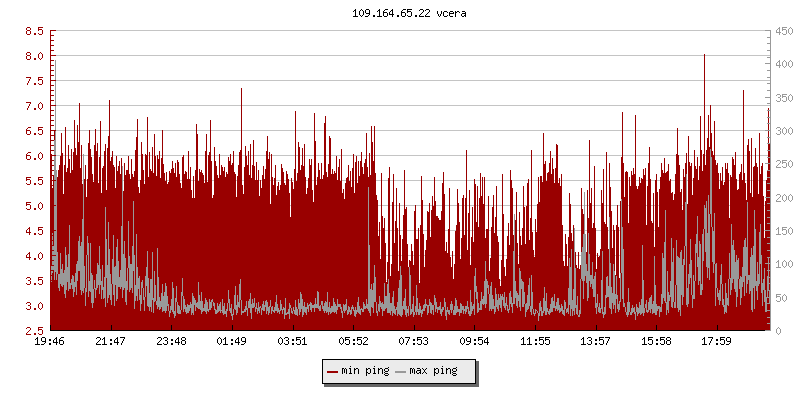Click the 450 value on right axis
The width and height of the screenshot is (800, 400).
pos(784,31)
